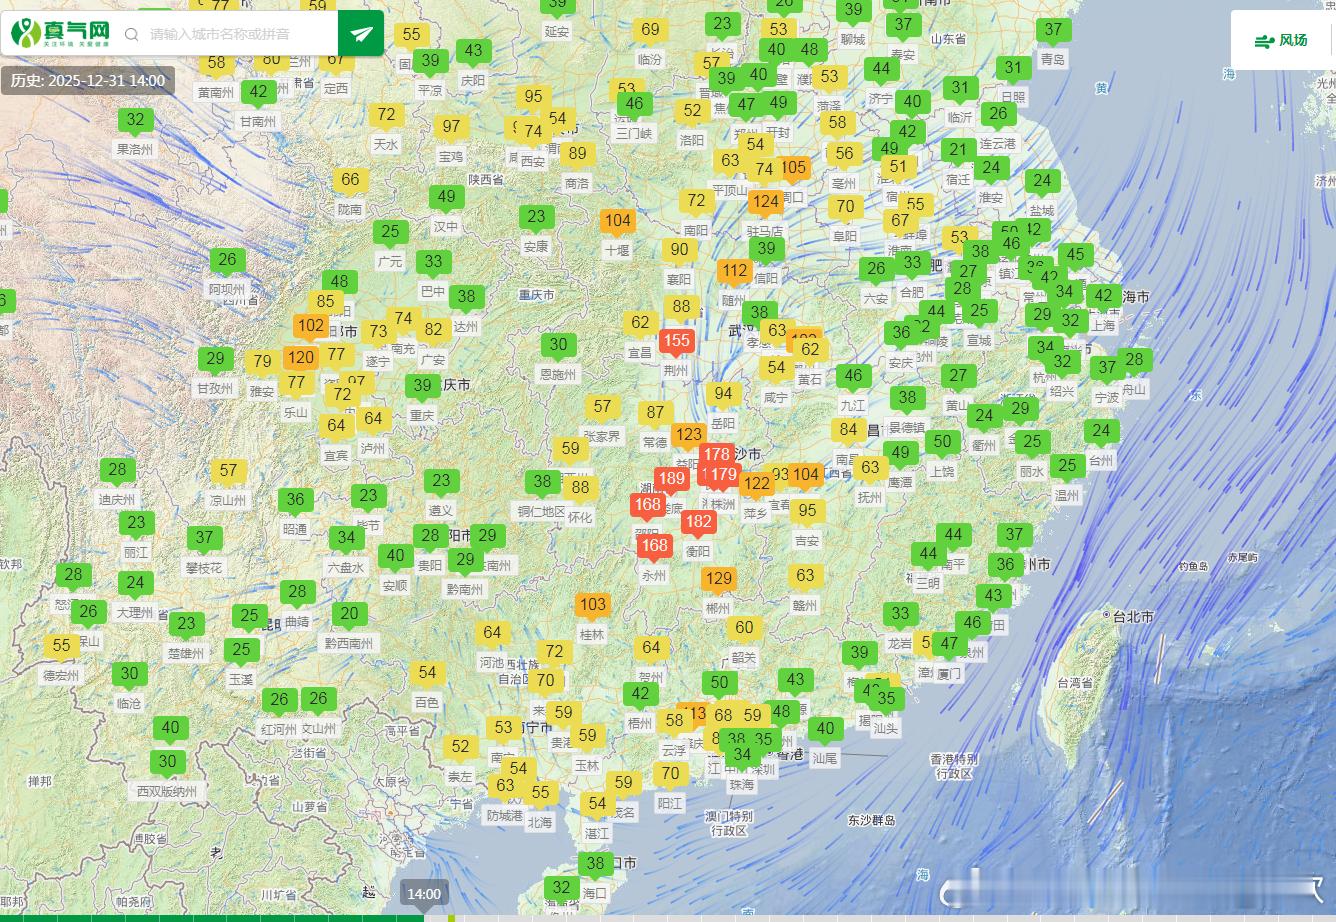Open the 38 AQI marker above 达州

pos(466,296)
